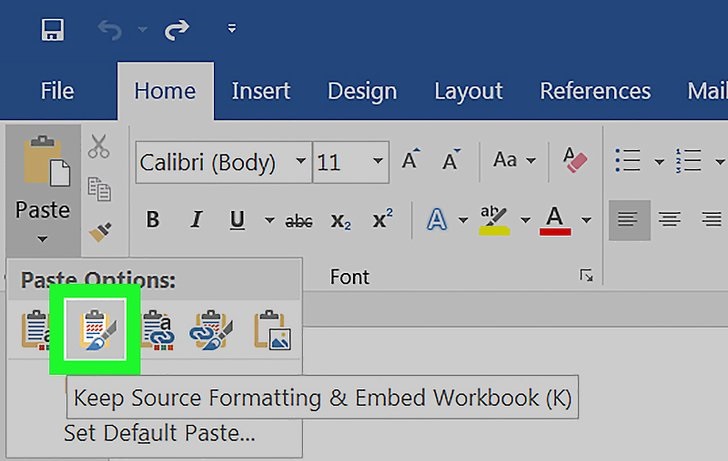Image resolution: width=728 pixels, height=461 pixels.
Task: Click the Undo arrow icon
Action: pyautogui.click(x=110, y=31)
